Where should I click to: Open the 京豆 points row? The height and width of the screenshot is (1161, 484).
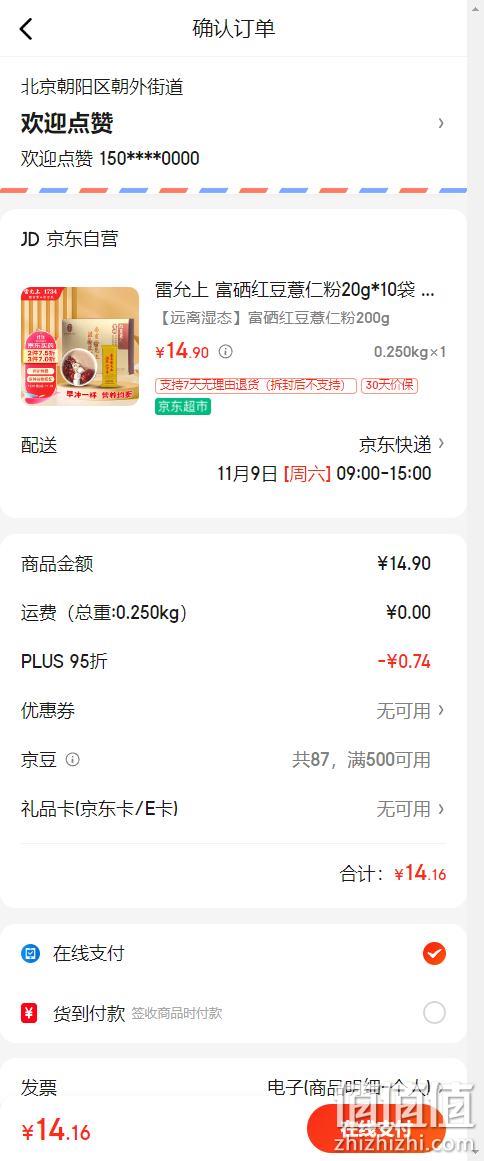coord(233,760)
